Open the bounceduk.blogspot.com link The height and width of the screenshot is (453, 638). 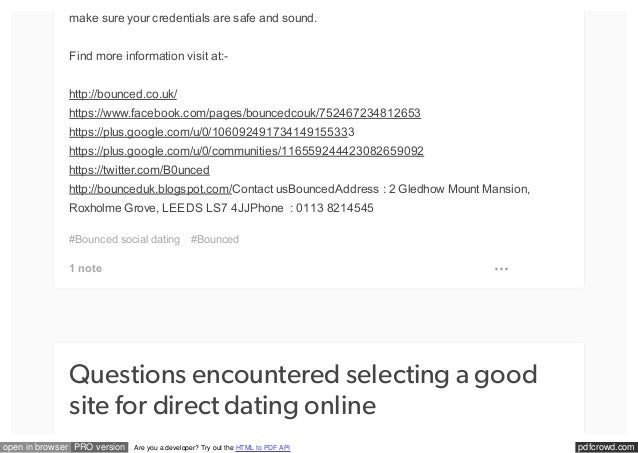coord(151,189)
